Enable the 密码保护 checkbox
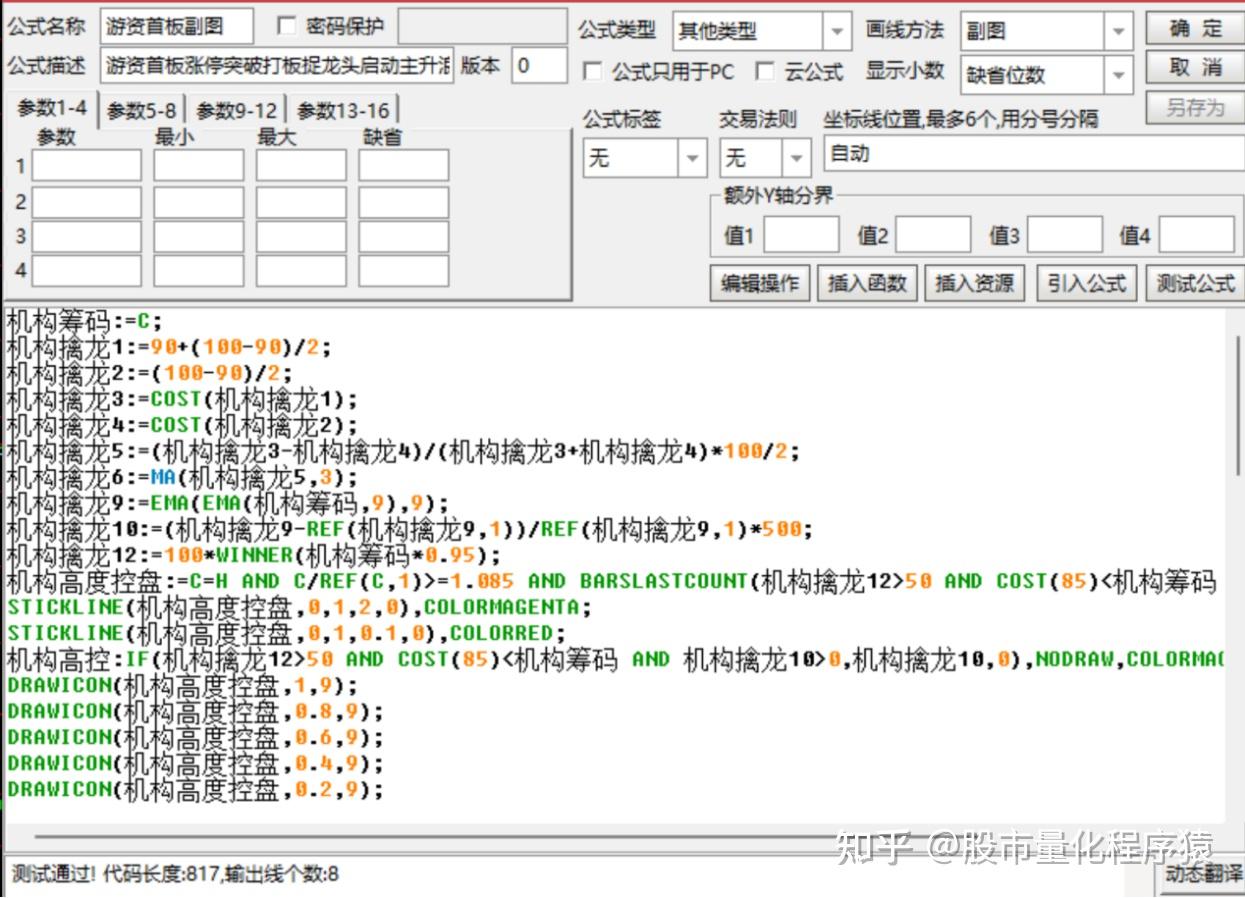Screen dimensions: 1245x898 click(x=286, y=26)
